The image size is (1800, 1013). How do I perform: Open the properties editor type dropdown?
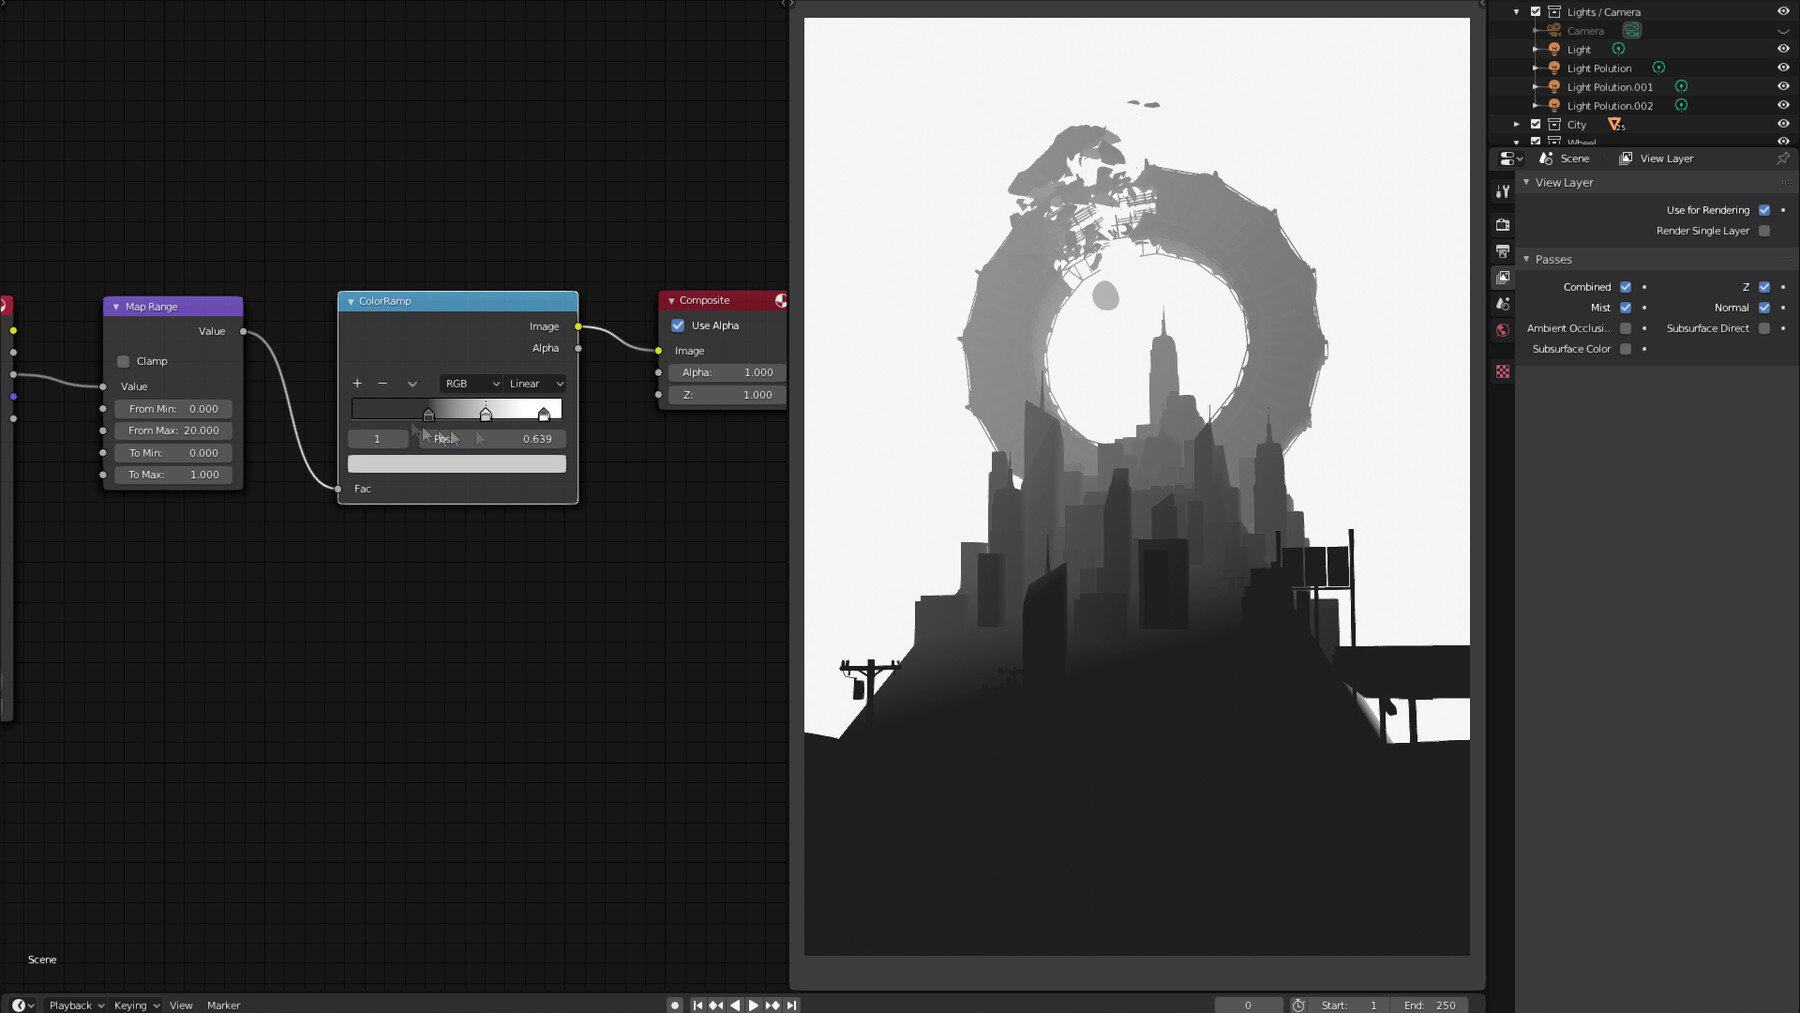pos(1510,158)
